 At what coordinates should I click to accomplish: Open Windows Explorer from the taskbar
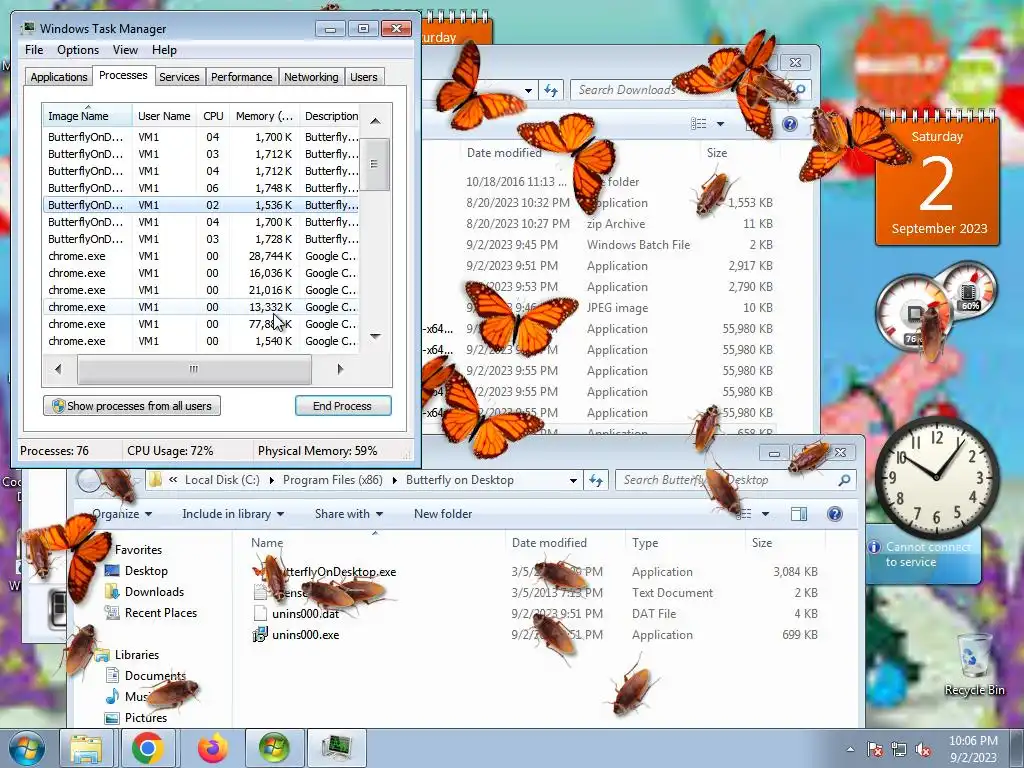86,748
